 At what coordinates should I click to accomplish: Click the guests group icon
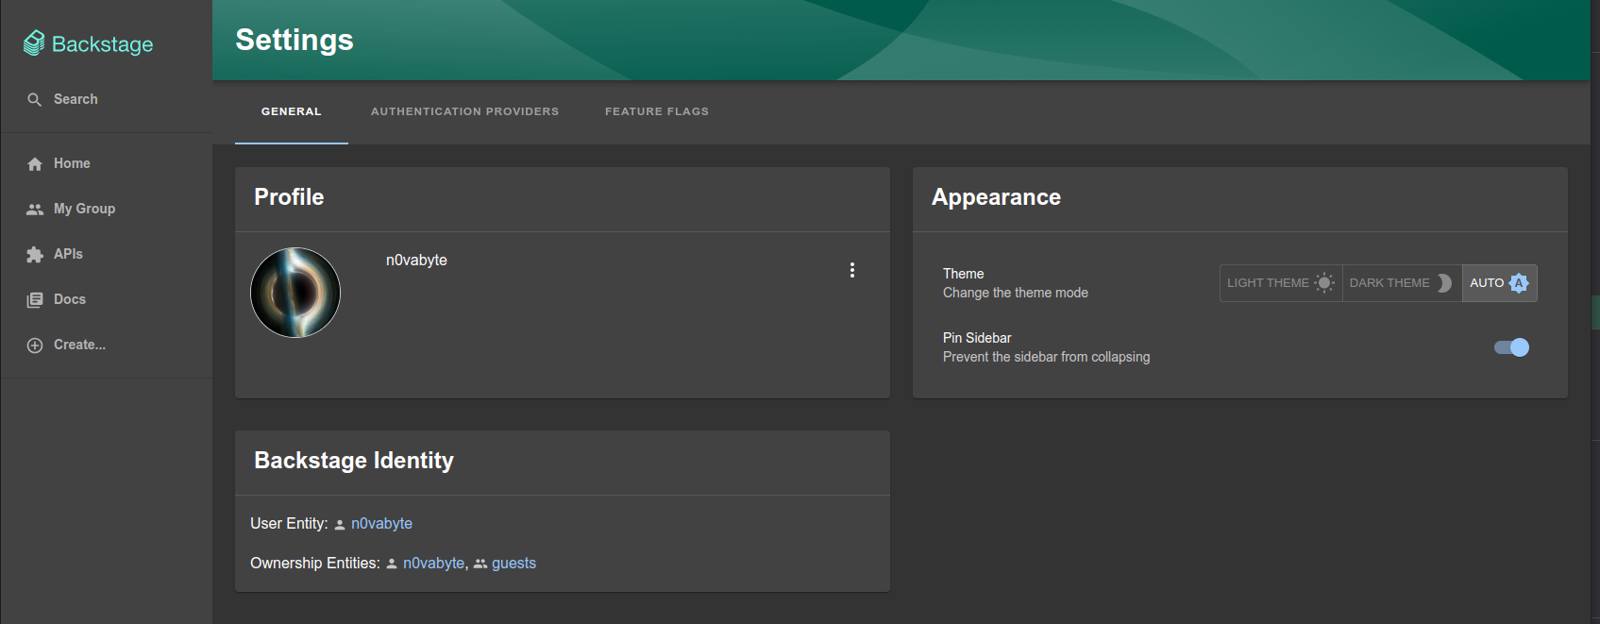coord(480,564)
